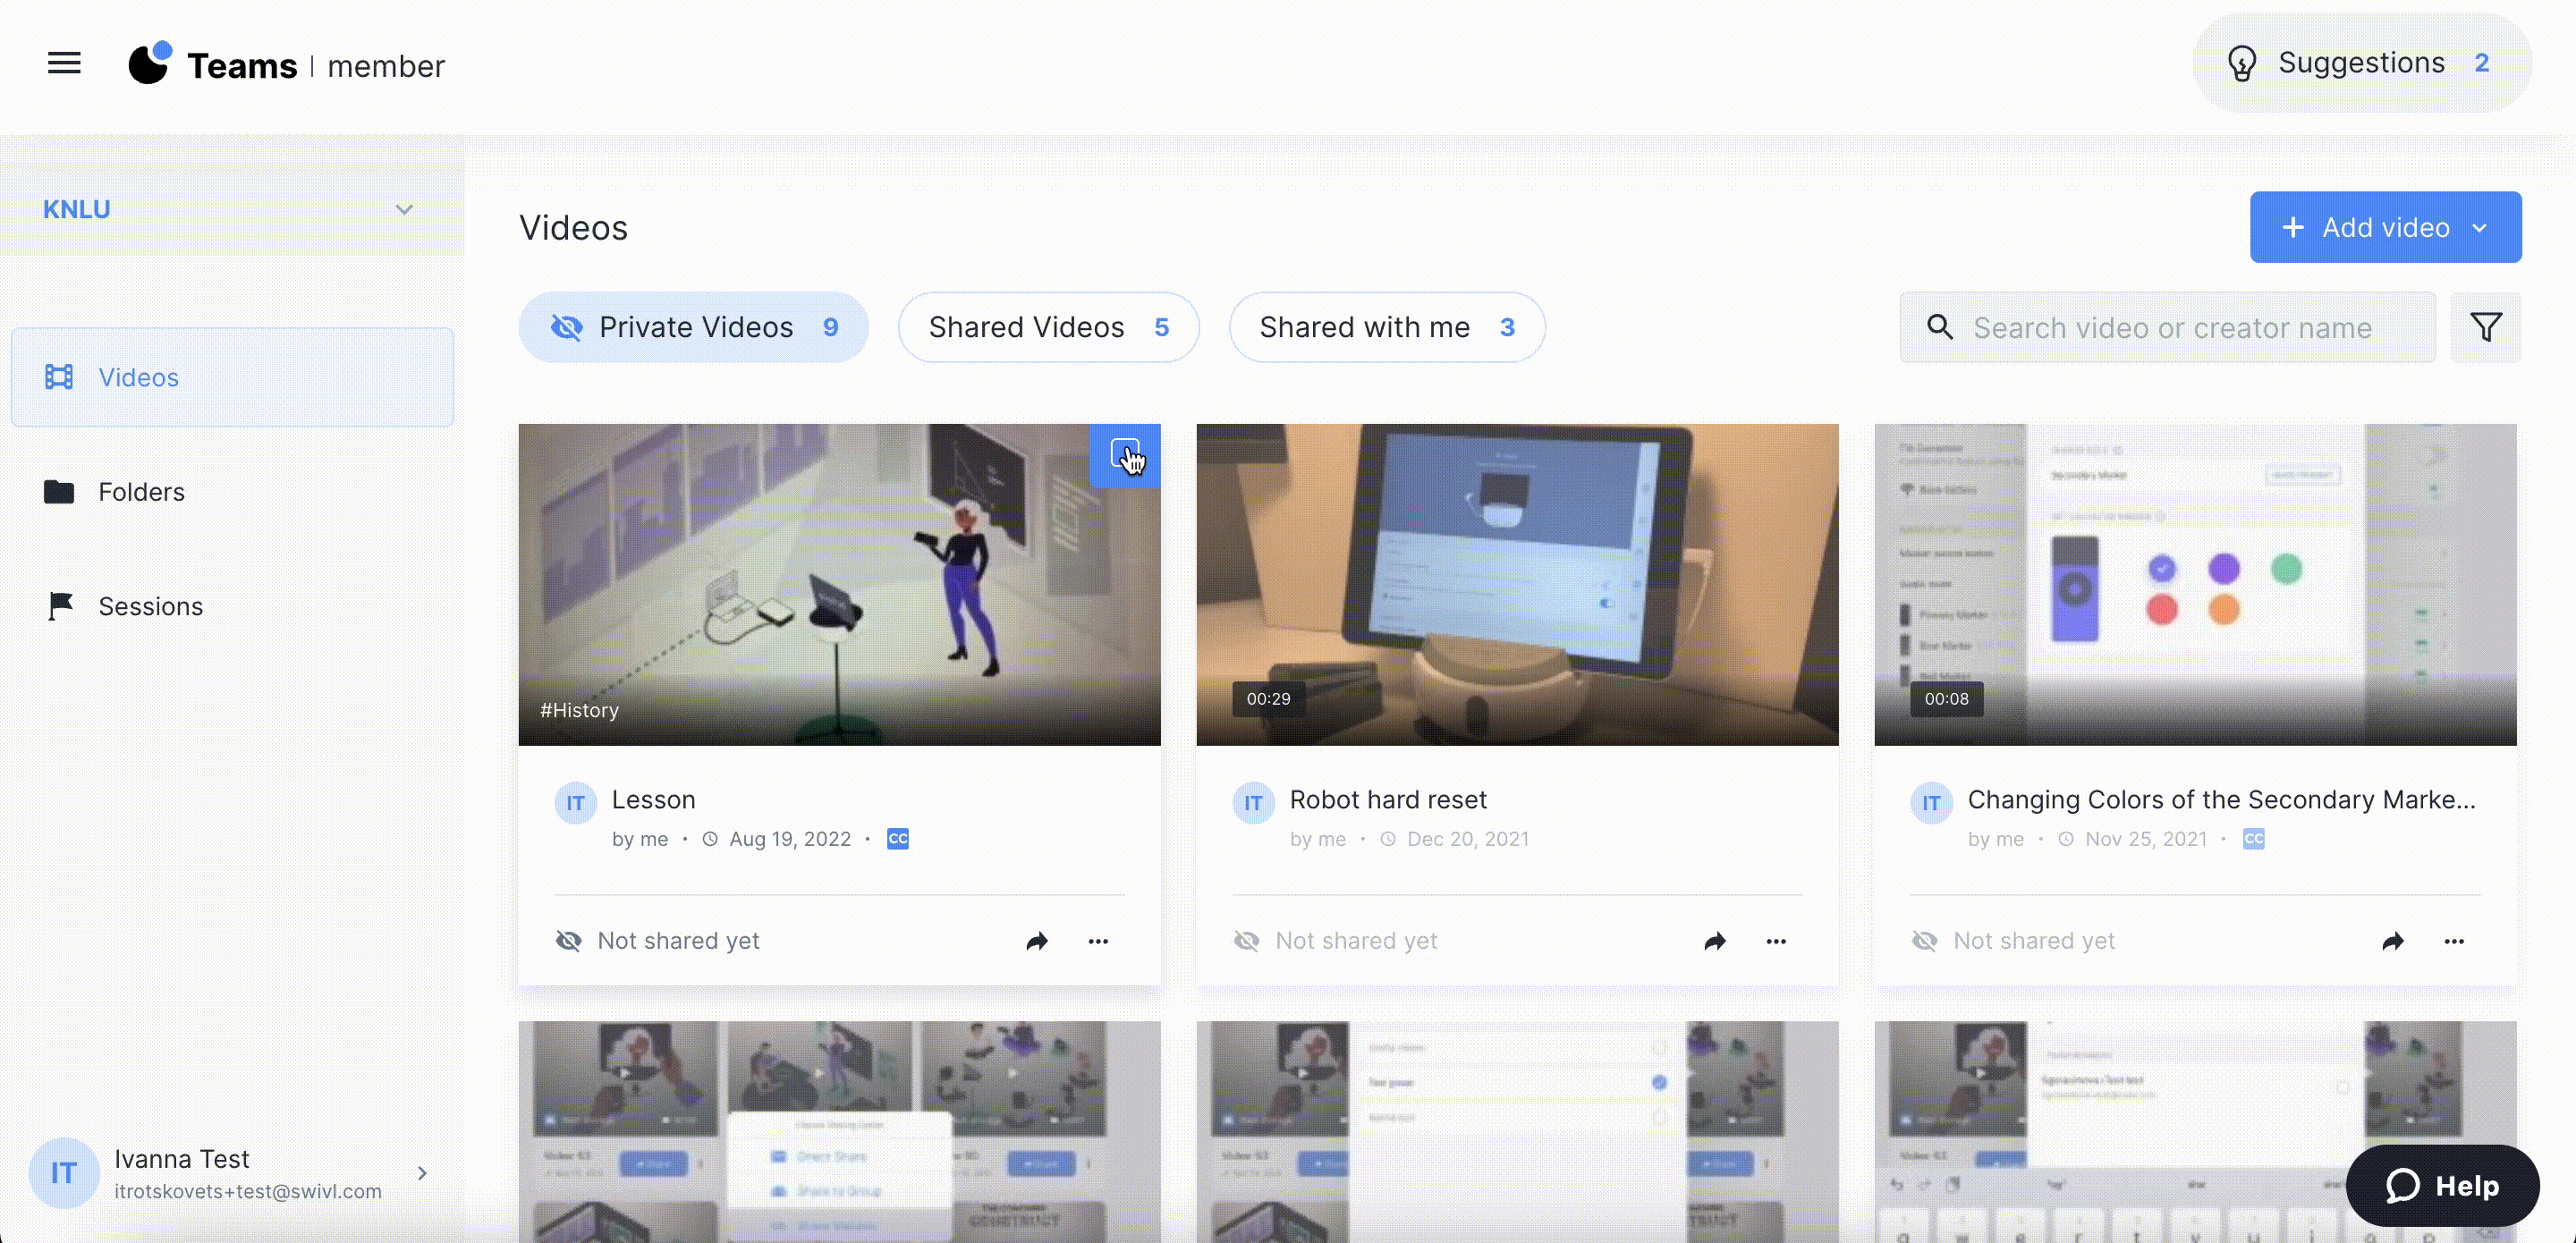This screenshot has height=1243, width=2576.
Task: Open the Robot hard reset thumbnail
Action: 1516,584
